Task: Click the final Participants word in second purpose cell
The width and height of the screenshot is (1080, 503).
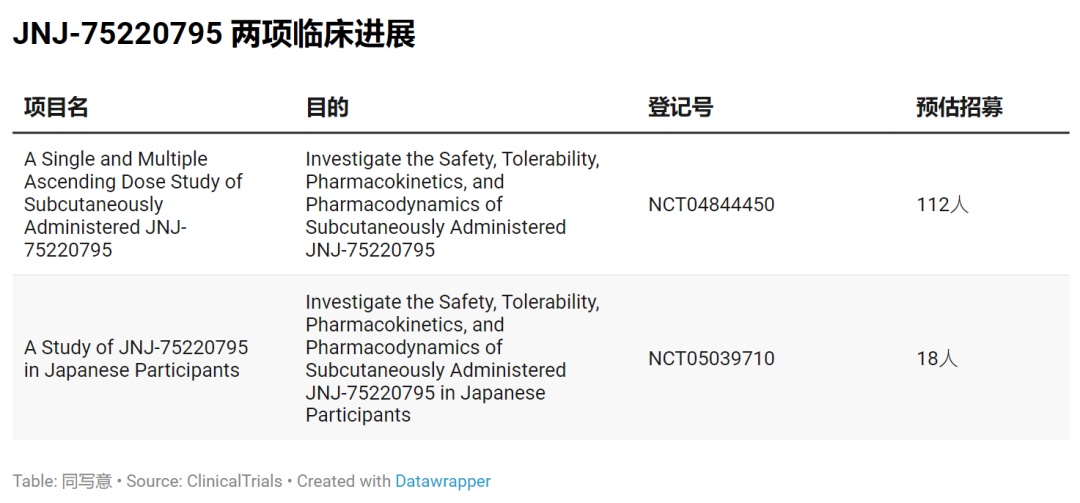Action: [358, 415]
